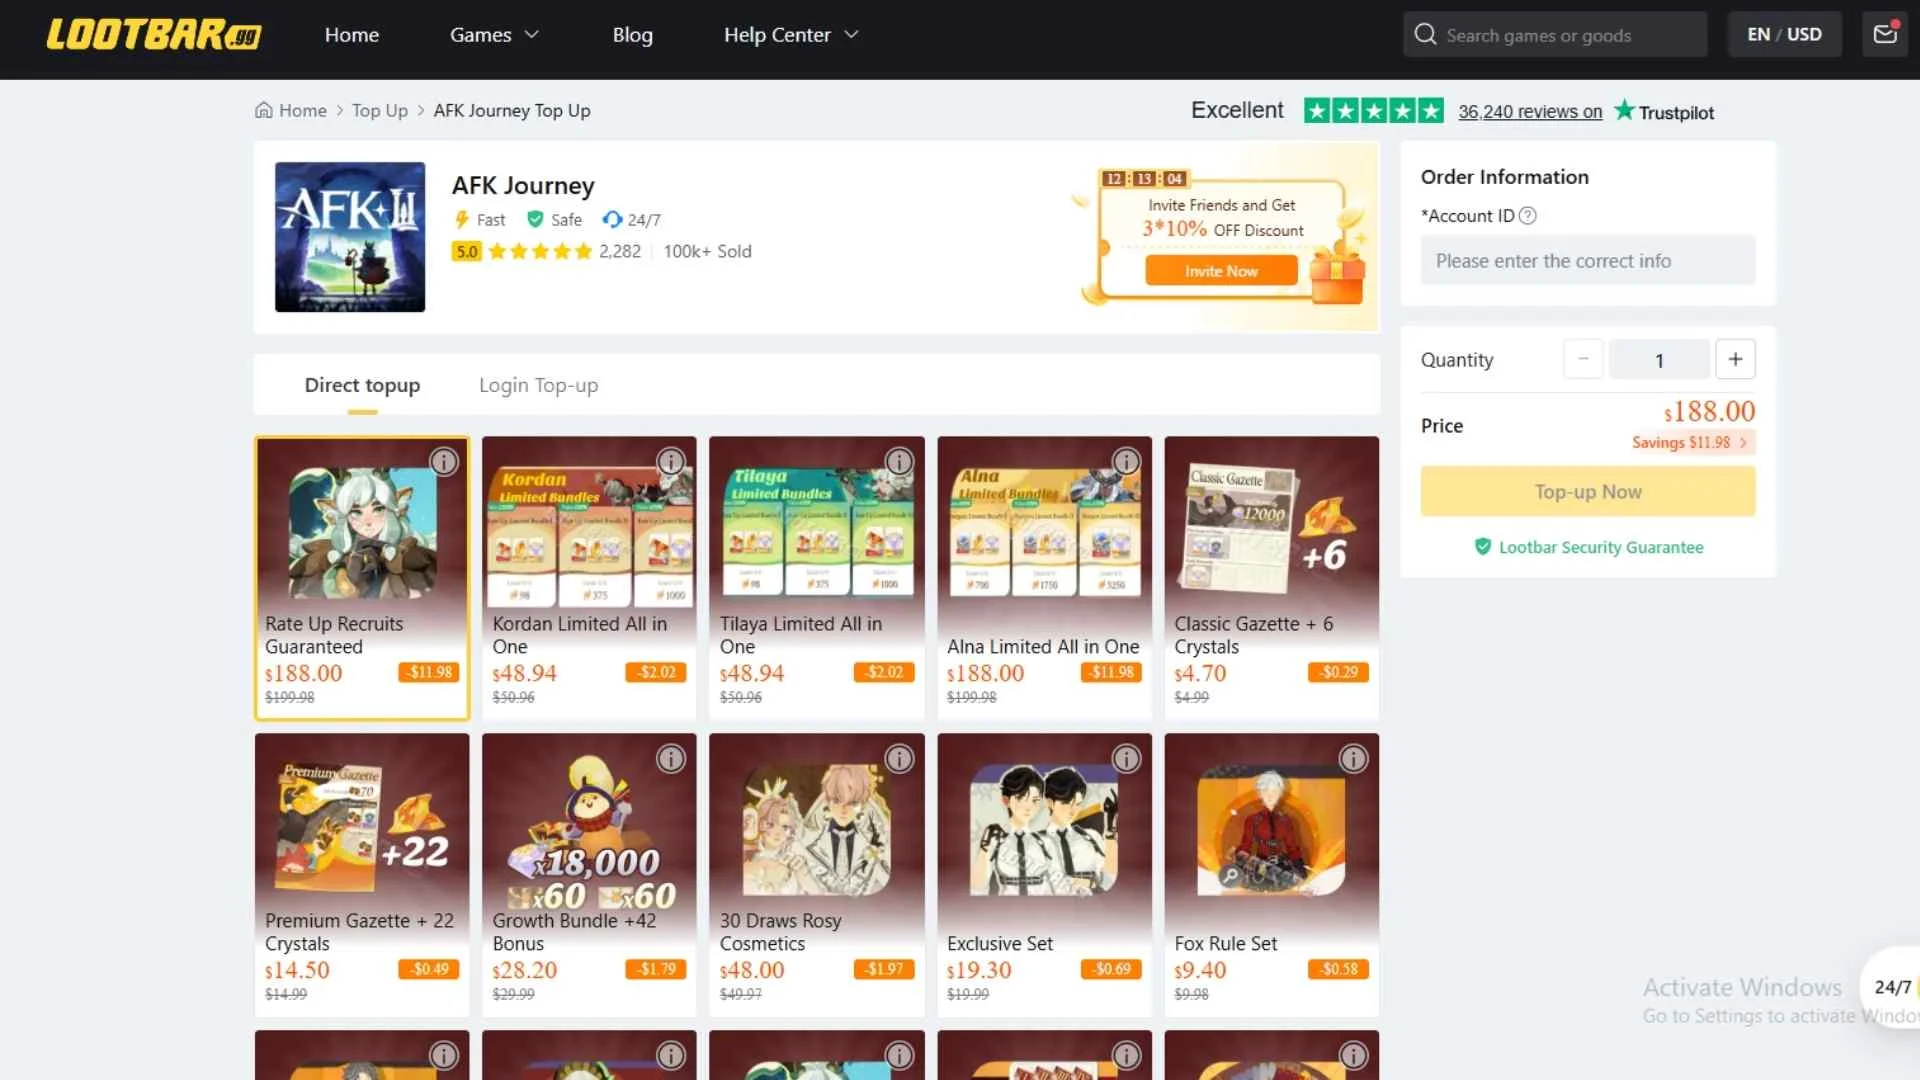1920x1080 pixels.
Task: Click the search magnifier icon
Action: click(1425, 35)
